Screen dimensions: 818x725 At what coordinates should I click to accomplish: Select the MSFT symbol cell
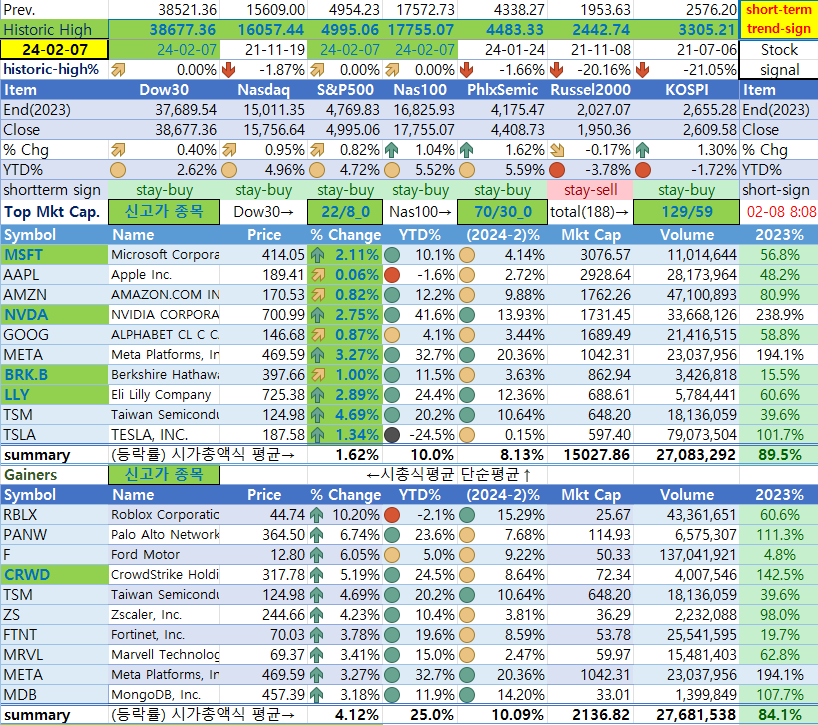coord(54,255)
